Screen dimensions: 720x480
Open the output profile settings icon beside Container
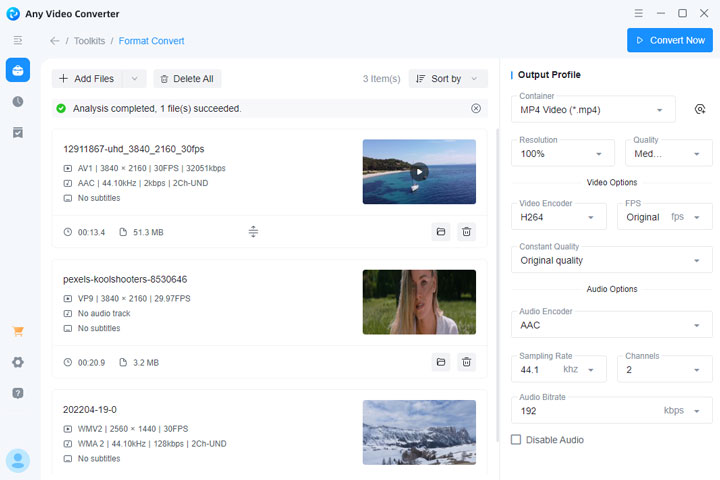700,109
